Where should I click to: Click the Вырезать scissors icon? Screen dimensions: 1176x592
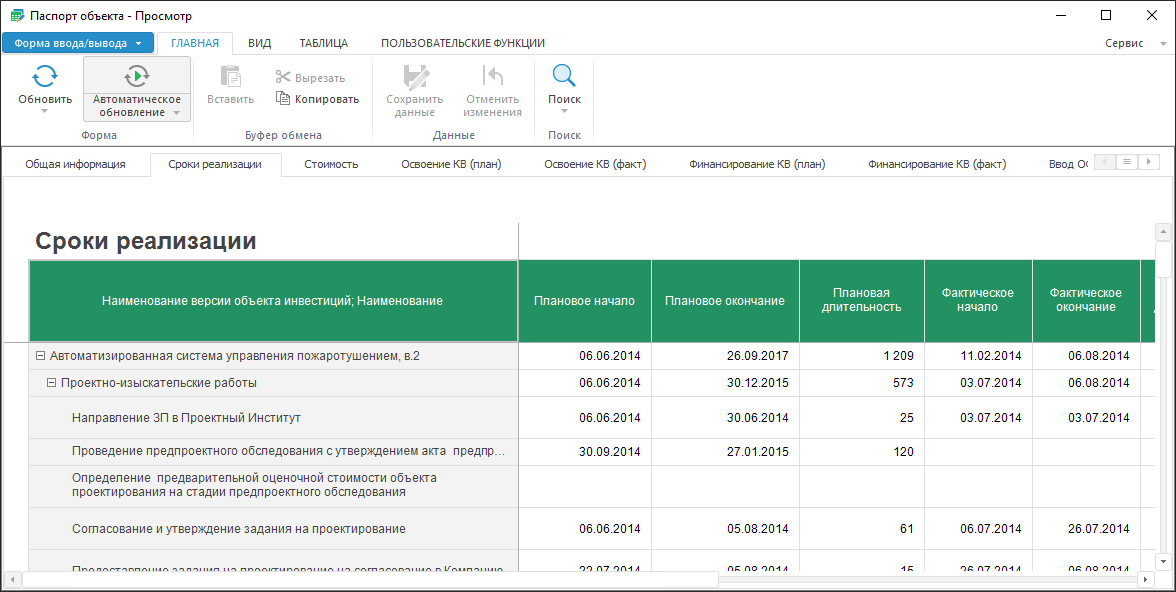coord(283,78)
